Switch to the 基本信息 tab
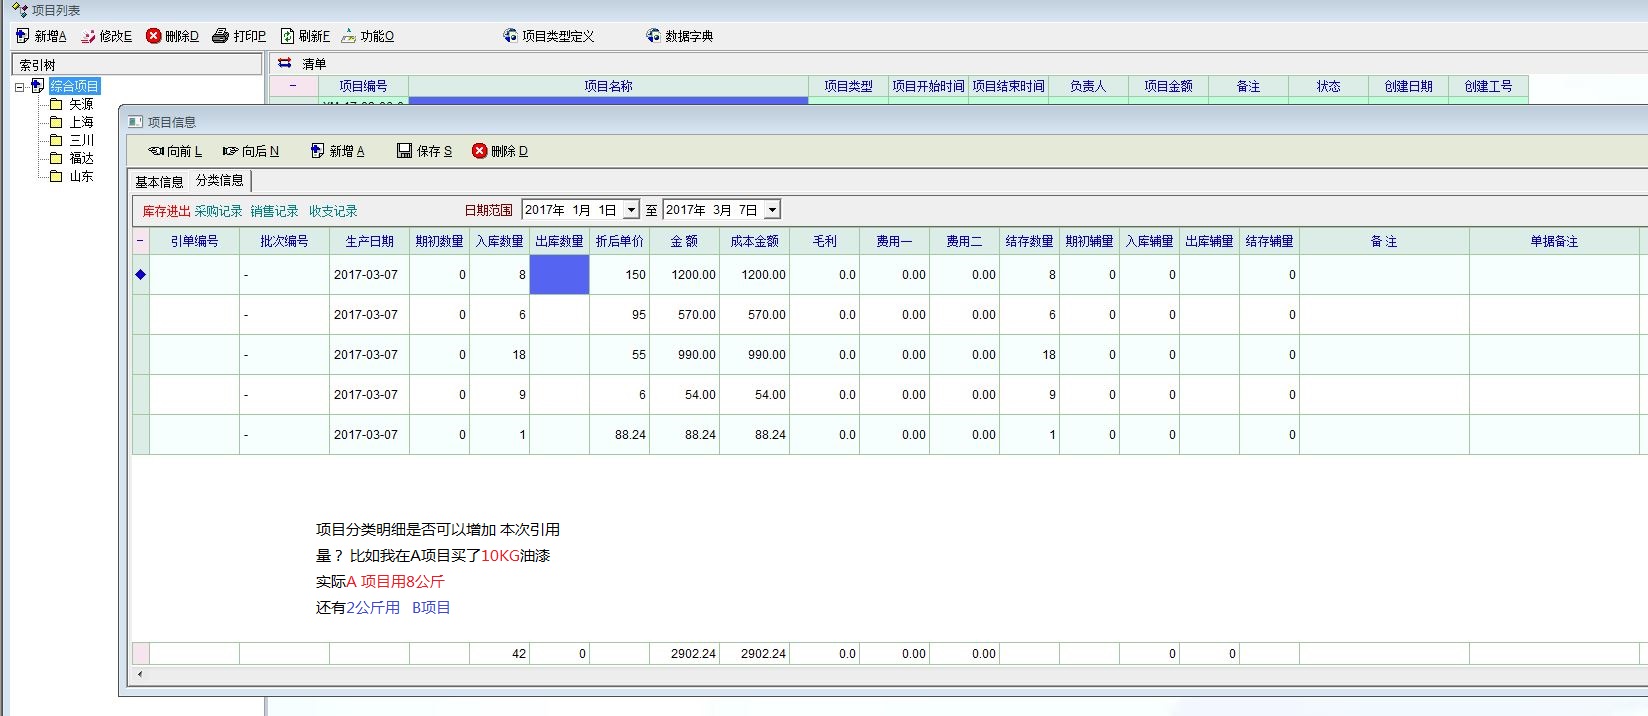The width and height of the screenshot is (1648, 716). click(159, 182)
